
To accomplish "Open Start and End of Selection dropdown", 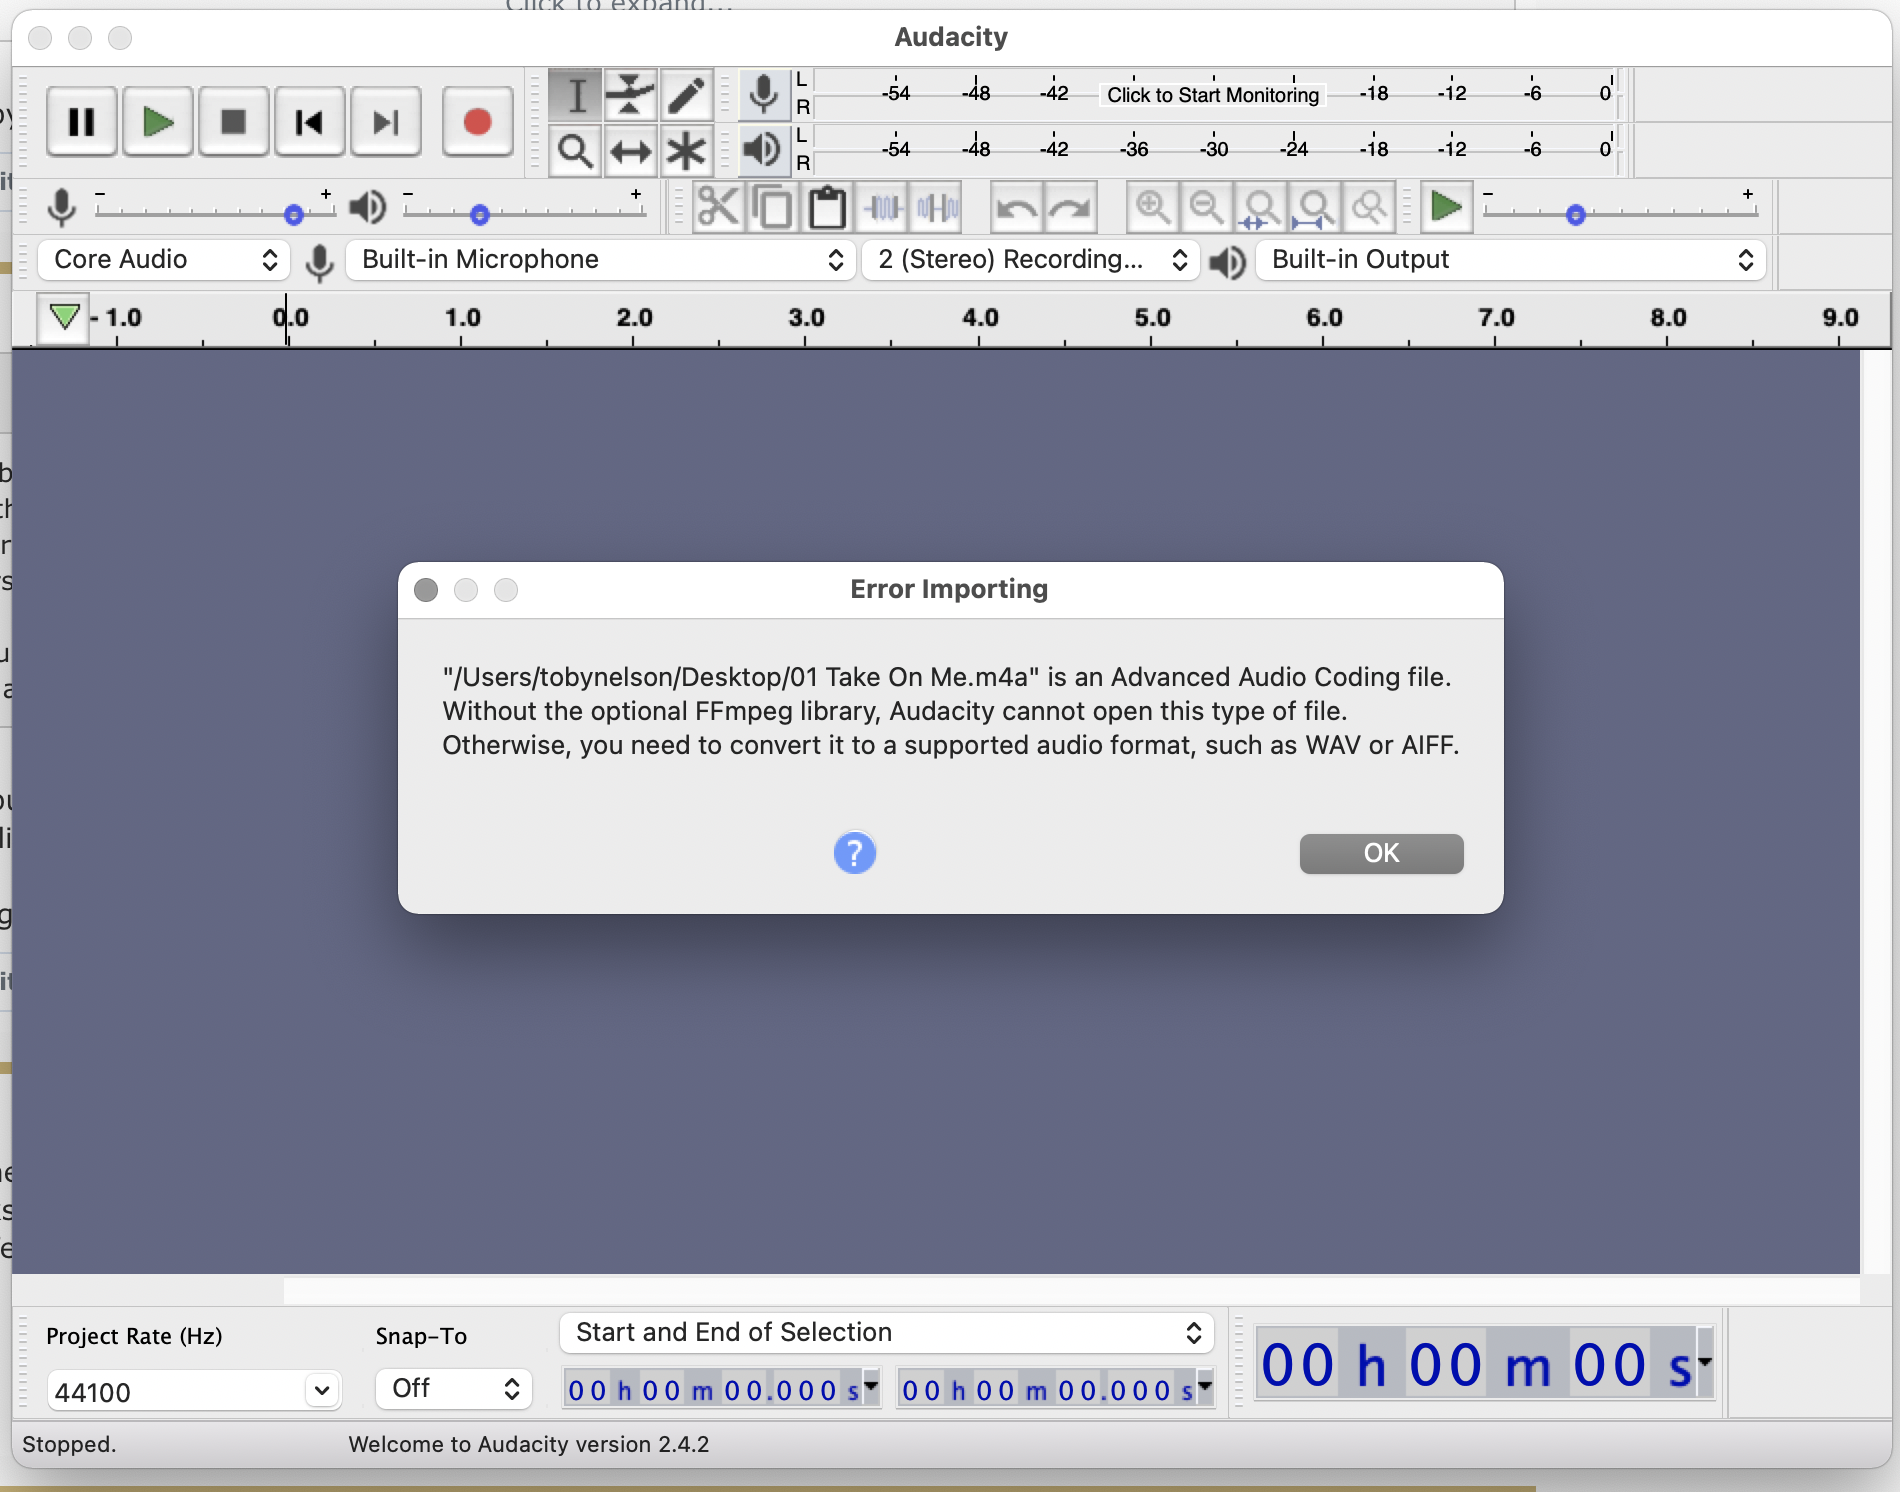I will (887, 1333).
